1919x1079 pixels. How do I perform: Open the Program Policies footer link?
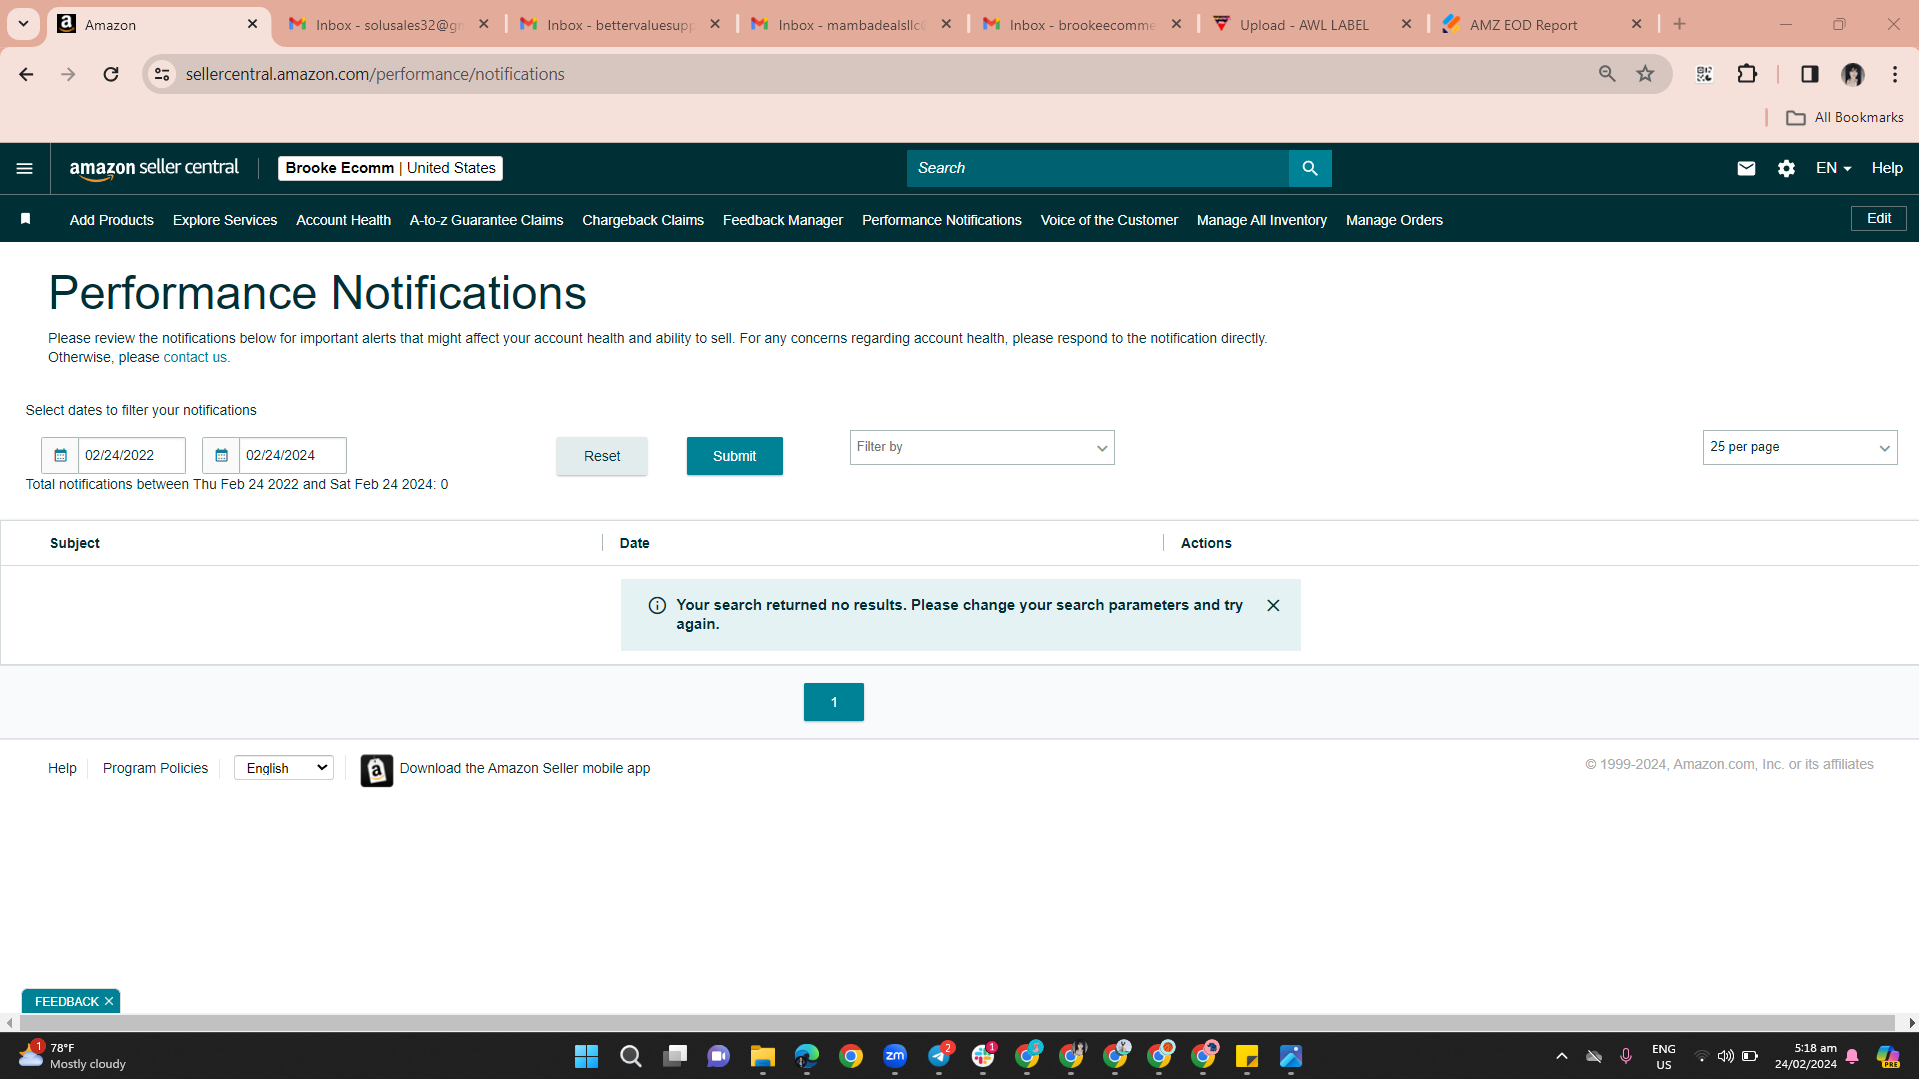click(x=156, y=768)
